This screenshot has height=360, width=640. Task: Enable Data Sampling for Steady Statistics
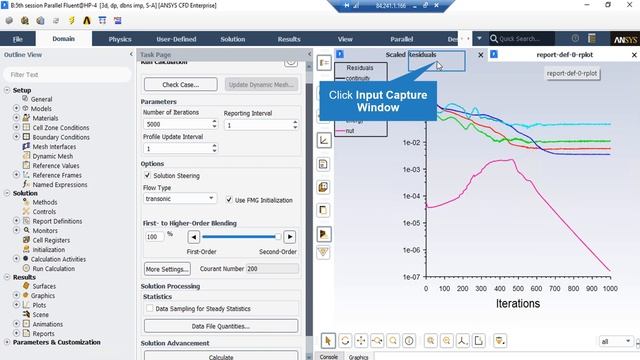(x=150, y=309)
